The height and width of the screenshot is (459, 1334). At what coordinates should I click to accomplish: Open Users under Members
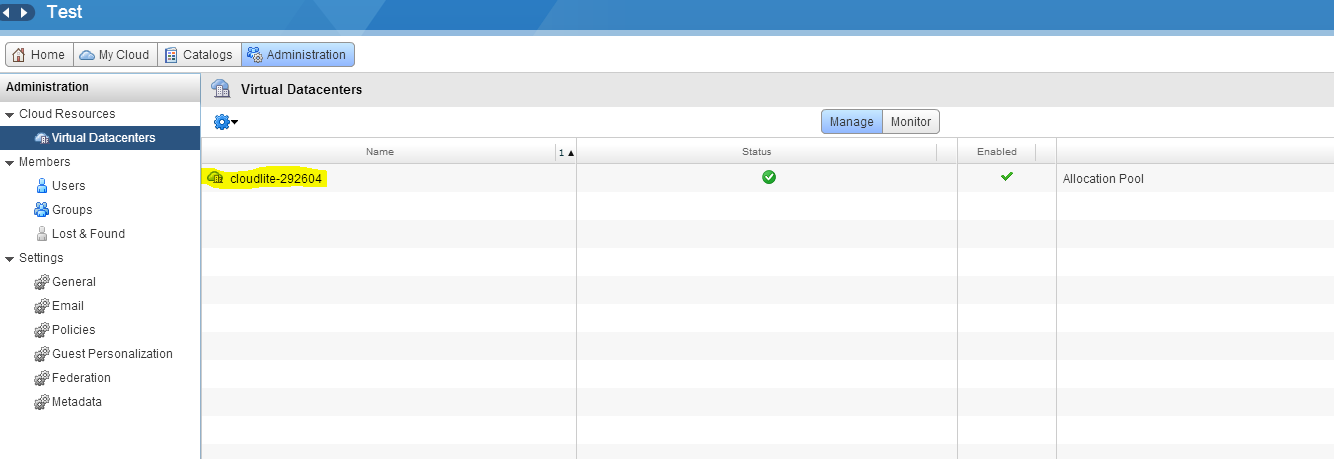[68, 186]
